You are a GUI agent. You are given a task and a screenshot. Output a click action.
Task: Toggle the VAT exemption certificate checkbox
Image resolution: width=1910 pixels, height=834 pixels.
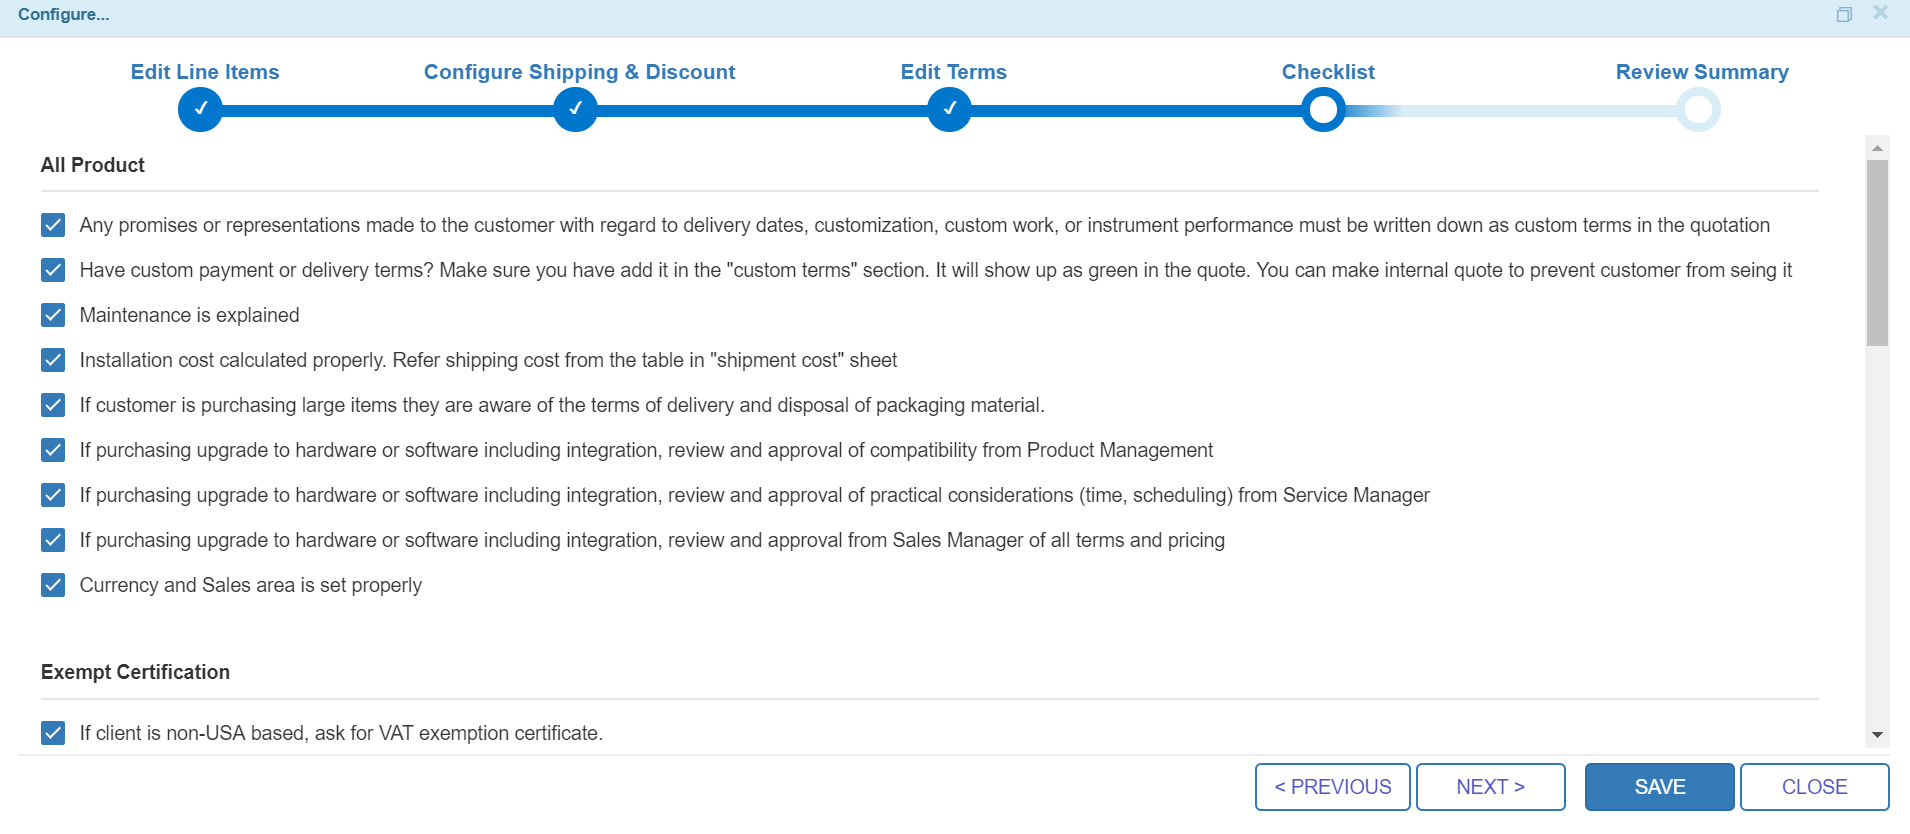pos(53,733)
